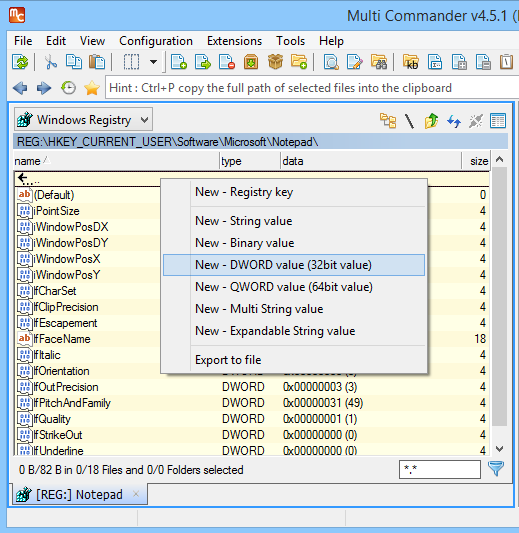519x533 pixels.
Task: Select the [REG:] Notepad tab
Action: (x=79, y=495)
